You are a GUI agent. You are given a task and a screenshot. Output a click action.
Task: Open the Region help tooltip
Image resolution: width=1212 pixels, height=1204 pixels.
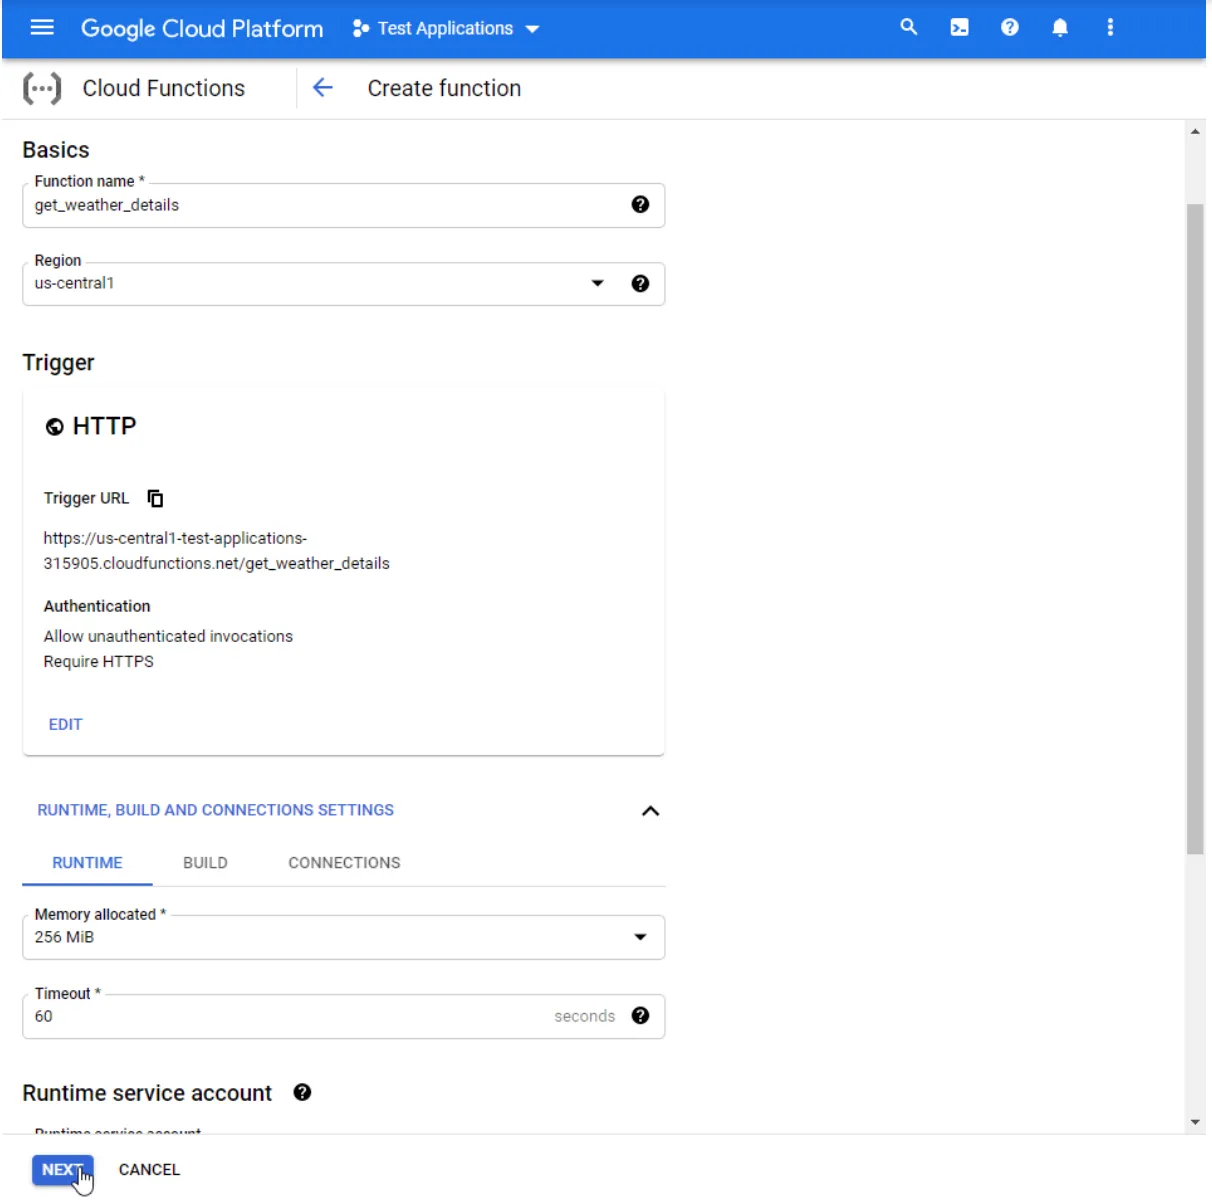641,283
